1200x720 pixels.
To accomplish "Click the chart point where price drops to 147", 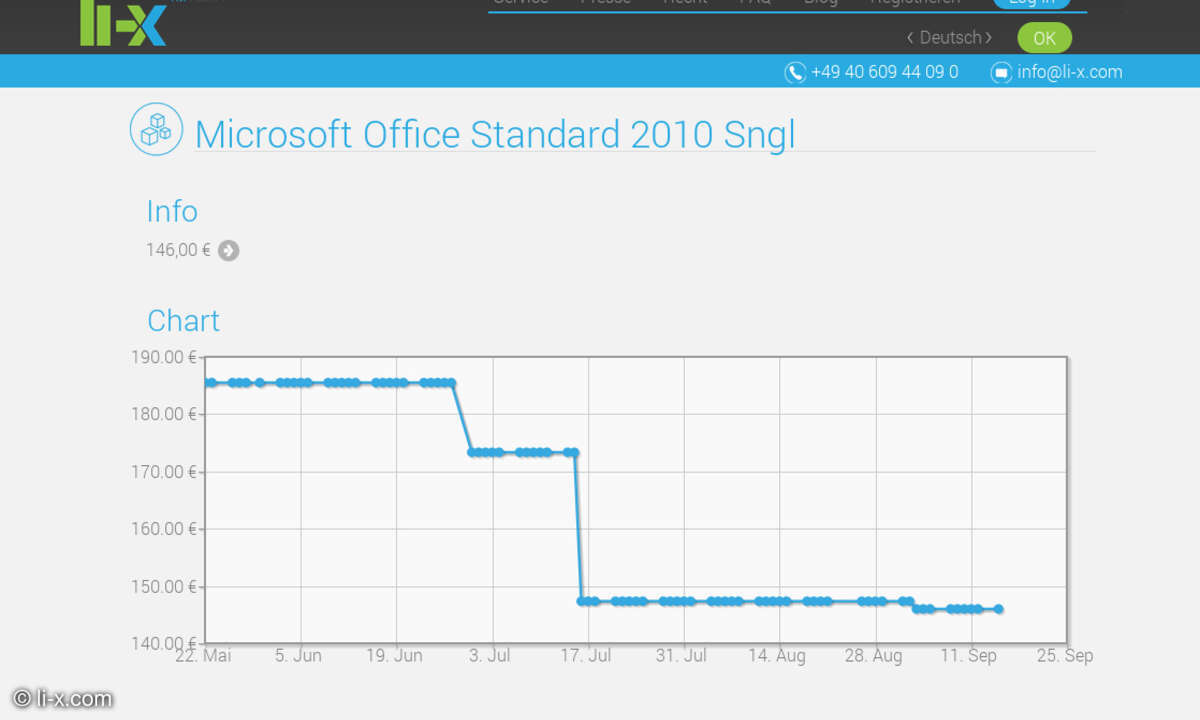I will pyautogui.click(x=582, y=601).
